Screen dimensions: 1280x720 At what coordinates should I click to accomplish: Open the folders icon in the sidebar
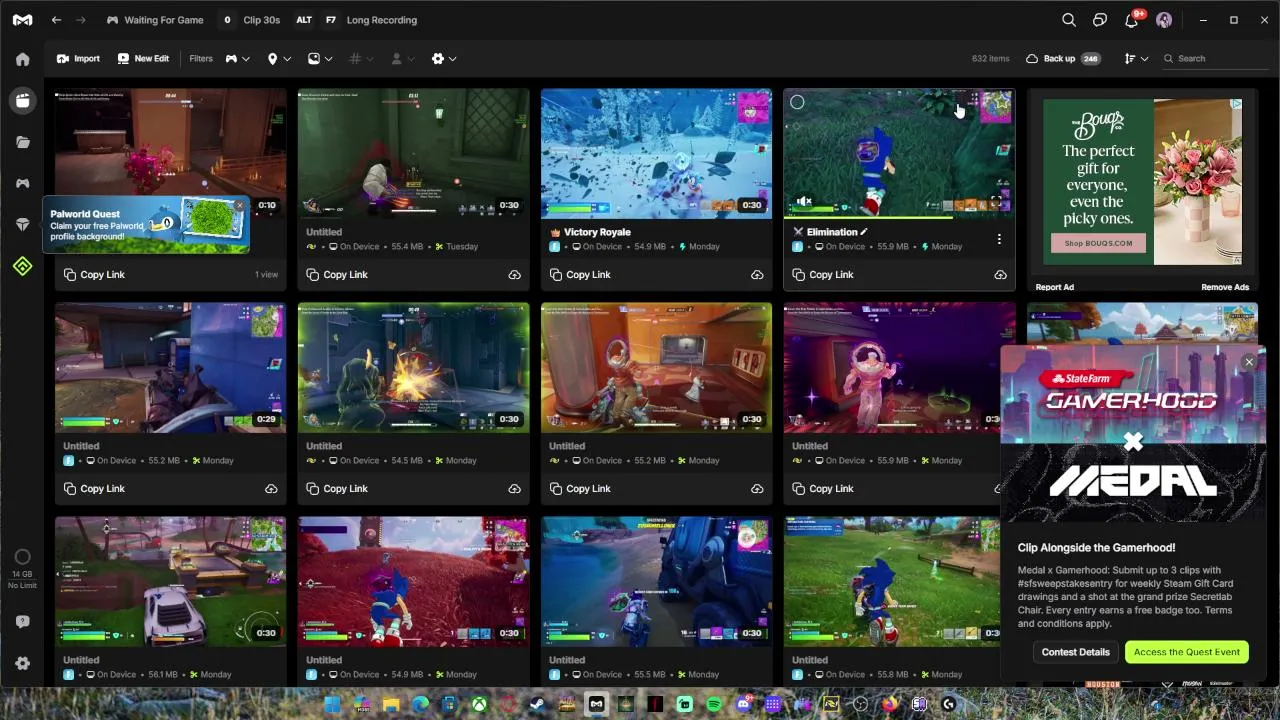(x=22, y=142)
